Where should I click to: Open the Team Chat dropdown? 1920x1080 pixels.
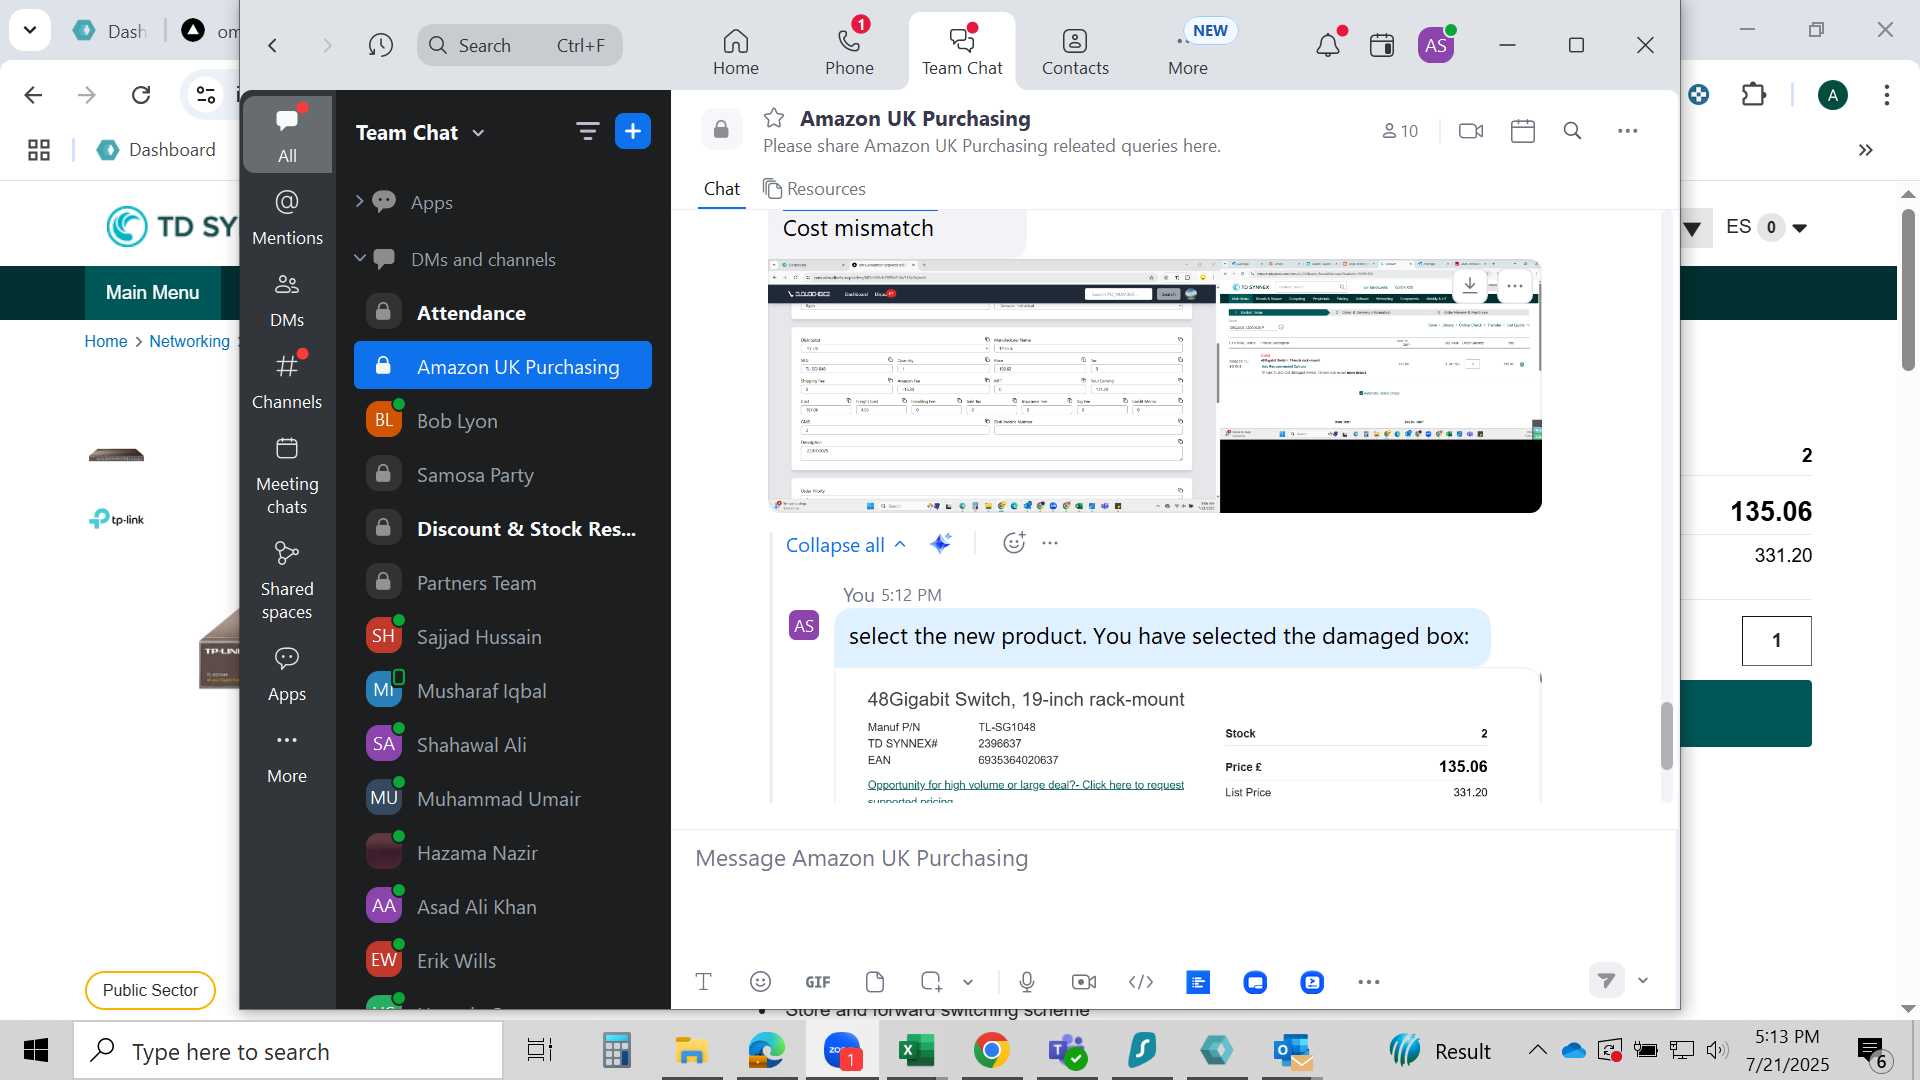click(420, 133)
